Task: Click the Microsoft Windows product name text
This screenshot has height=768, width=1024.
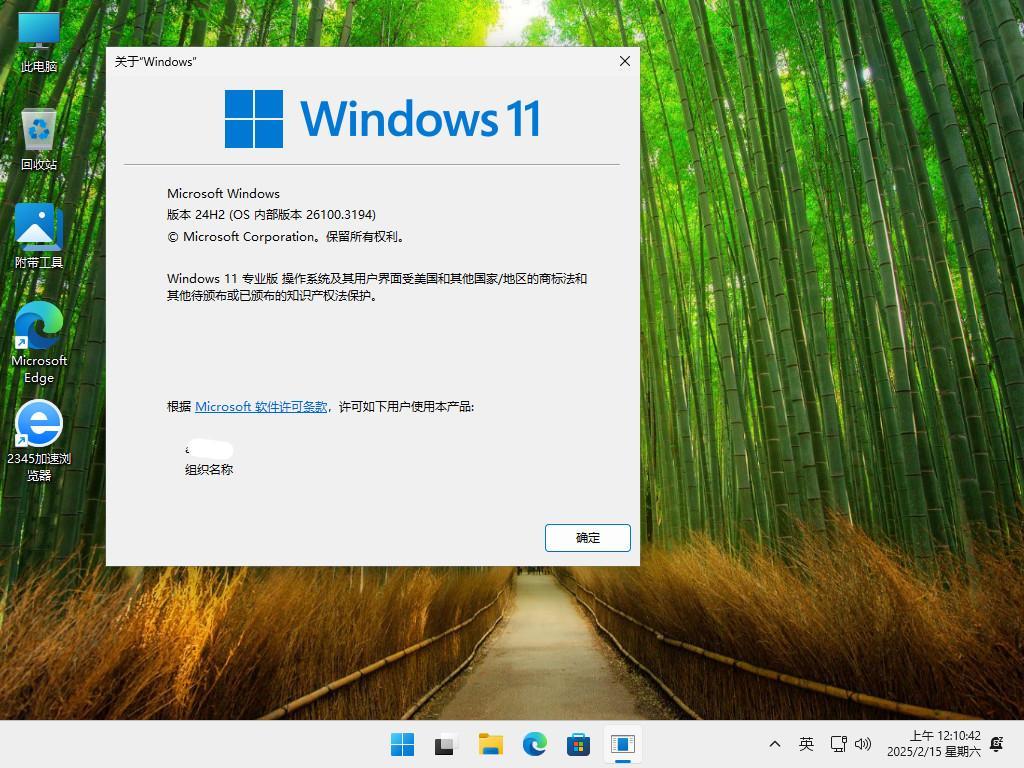Action: (x=223, y=193)
